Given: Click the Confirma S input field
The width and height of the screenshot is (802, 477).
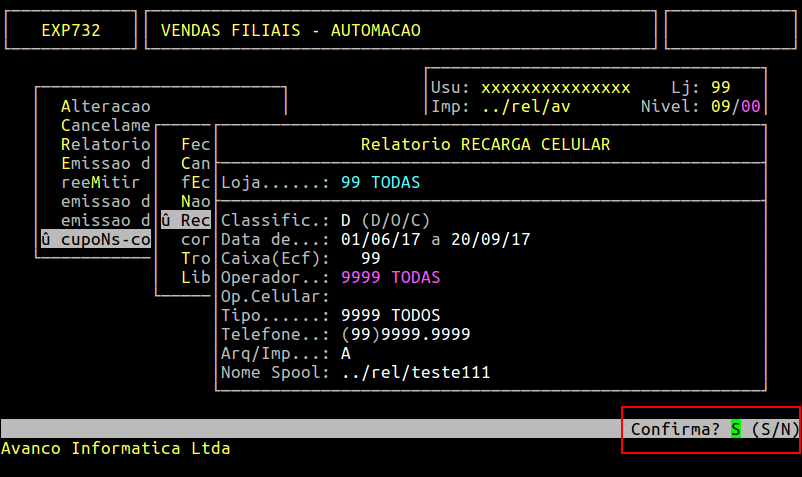Looking at the screenshot, I should tap(736, 429).
